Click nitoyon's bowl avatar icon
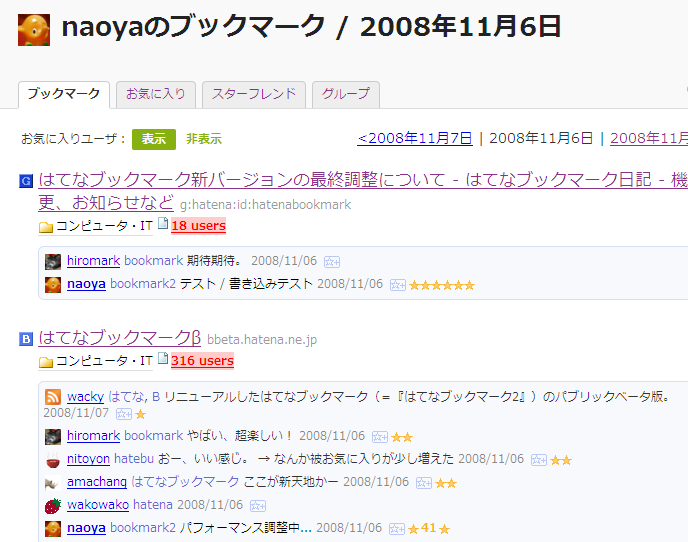Screen dimensions: 688x542 53,460
